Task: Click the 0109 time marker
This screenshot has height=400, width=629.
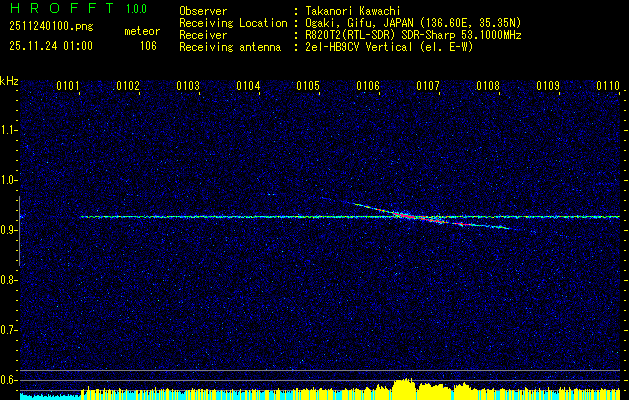Action: click(x=548, y=86)
